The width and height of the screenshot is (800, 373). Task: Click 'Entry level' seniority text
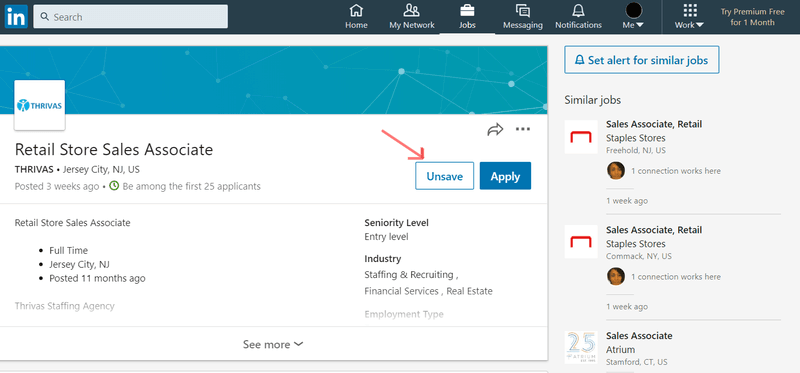(x=386, y=237)
